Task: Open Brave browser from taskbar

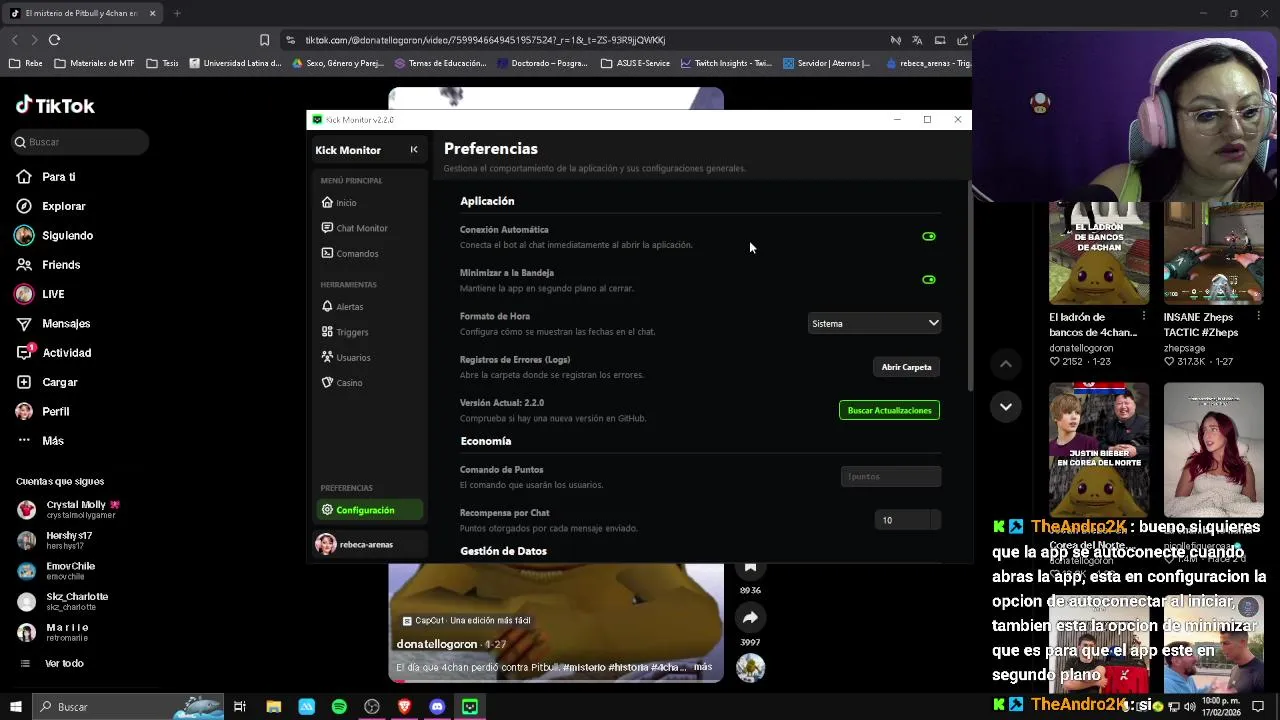Action: pos(404,707)
